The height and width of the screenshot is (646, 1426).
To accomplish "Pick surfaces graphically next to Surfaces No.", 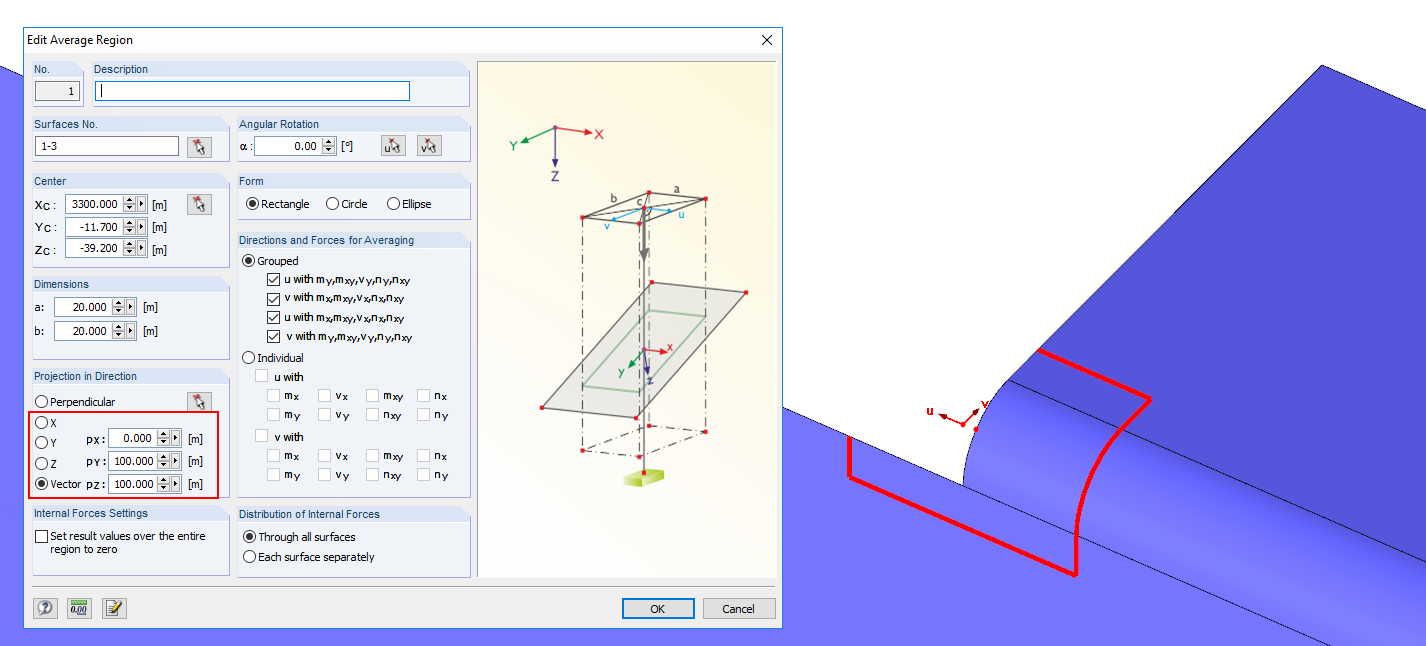I will coord(199,146).
